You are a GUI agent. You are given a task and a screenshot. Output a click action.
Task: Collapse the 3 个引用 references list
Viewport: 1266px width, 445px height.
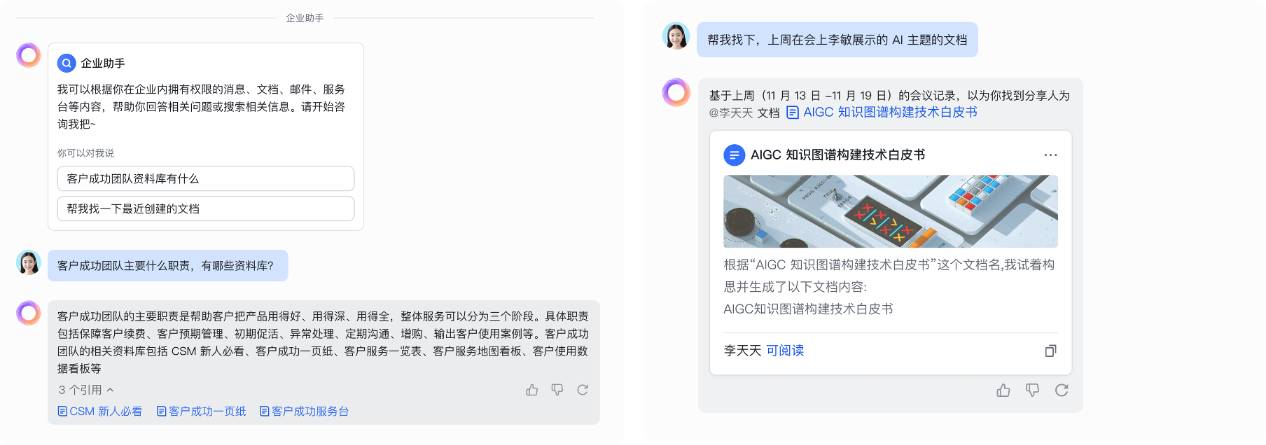tap(86, 390)
